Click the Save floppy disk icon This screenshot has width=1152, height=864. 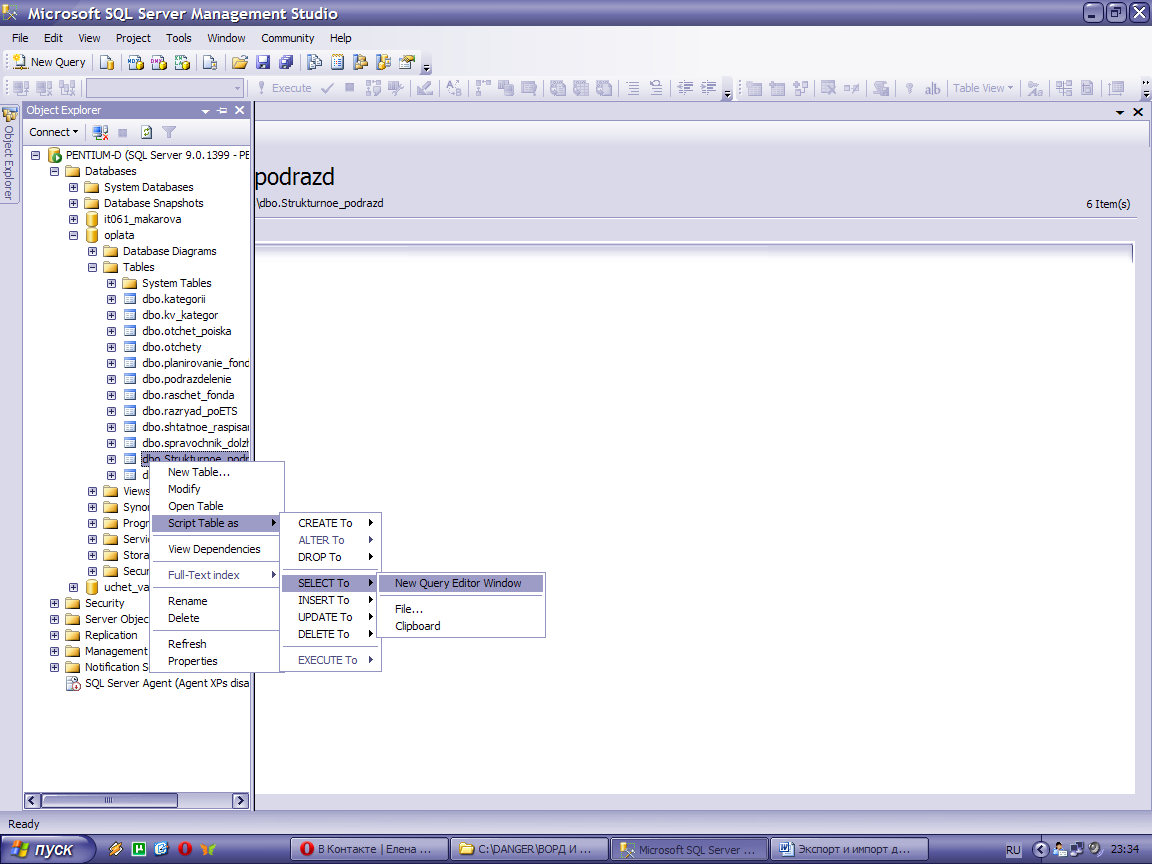point(263,62)
